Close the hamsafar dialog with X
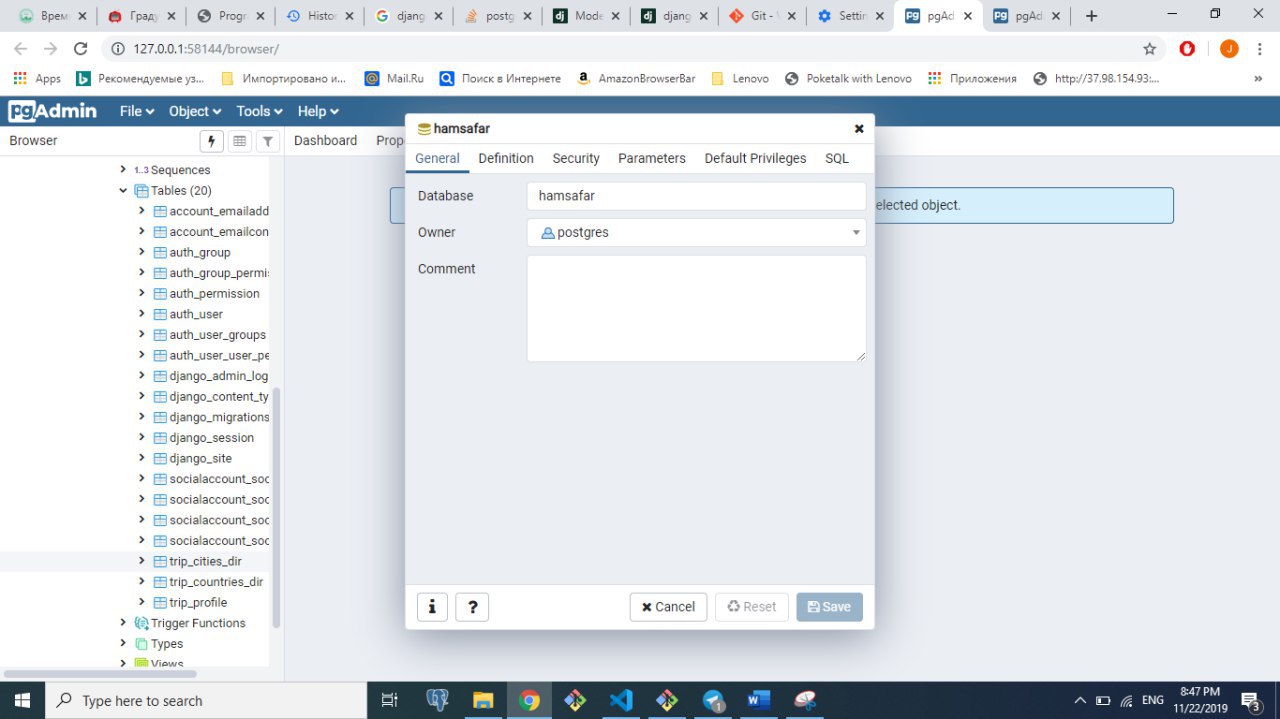The width and height of the screenshot is (1280, 719). click(859, 128)
